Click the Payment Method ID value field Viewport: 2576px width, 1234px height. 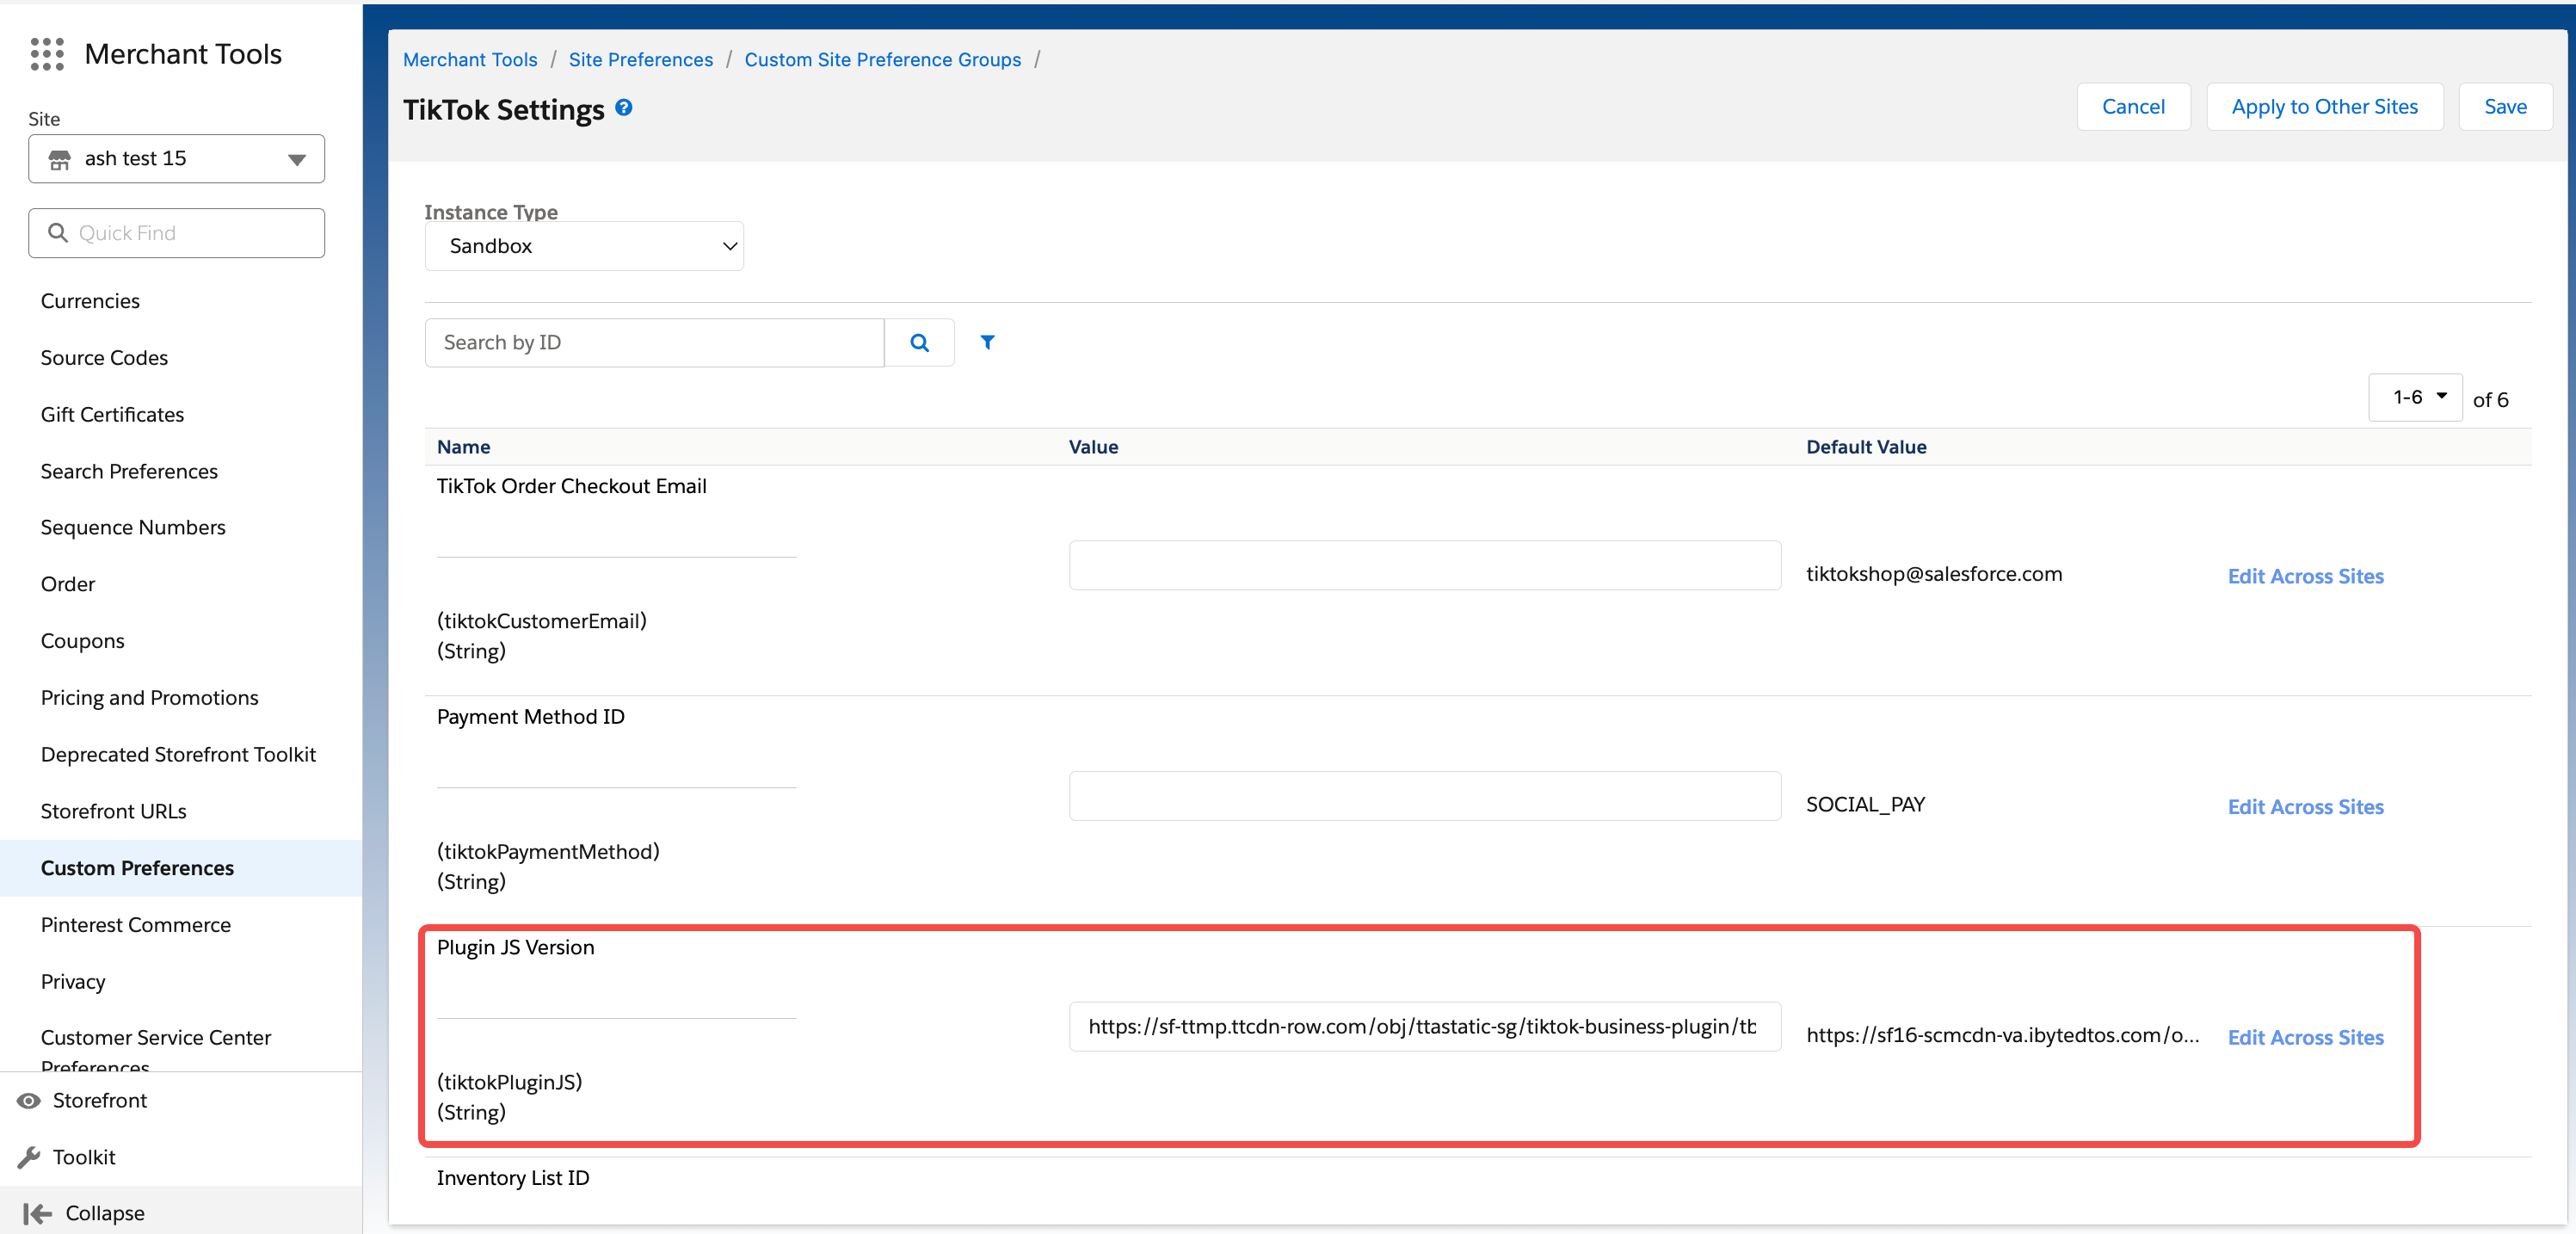point(1424,796)
